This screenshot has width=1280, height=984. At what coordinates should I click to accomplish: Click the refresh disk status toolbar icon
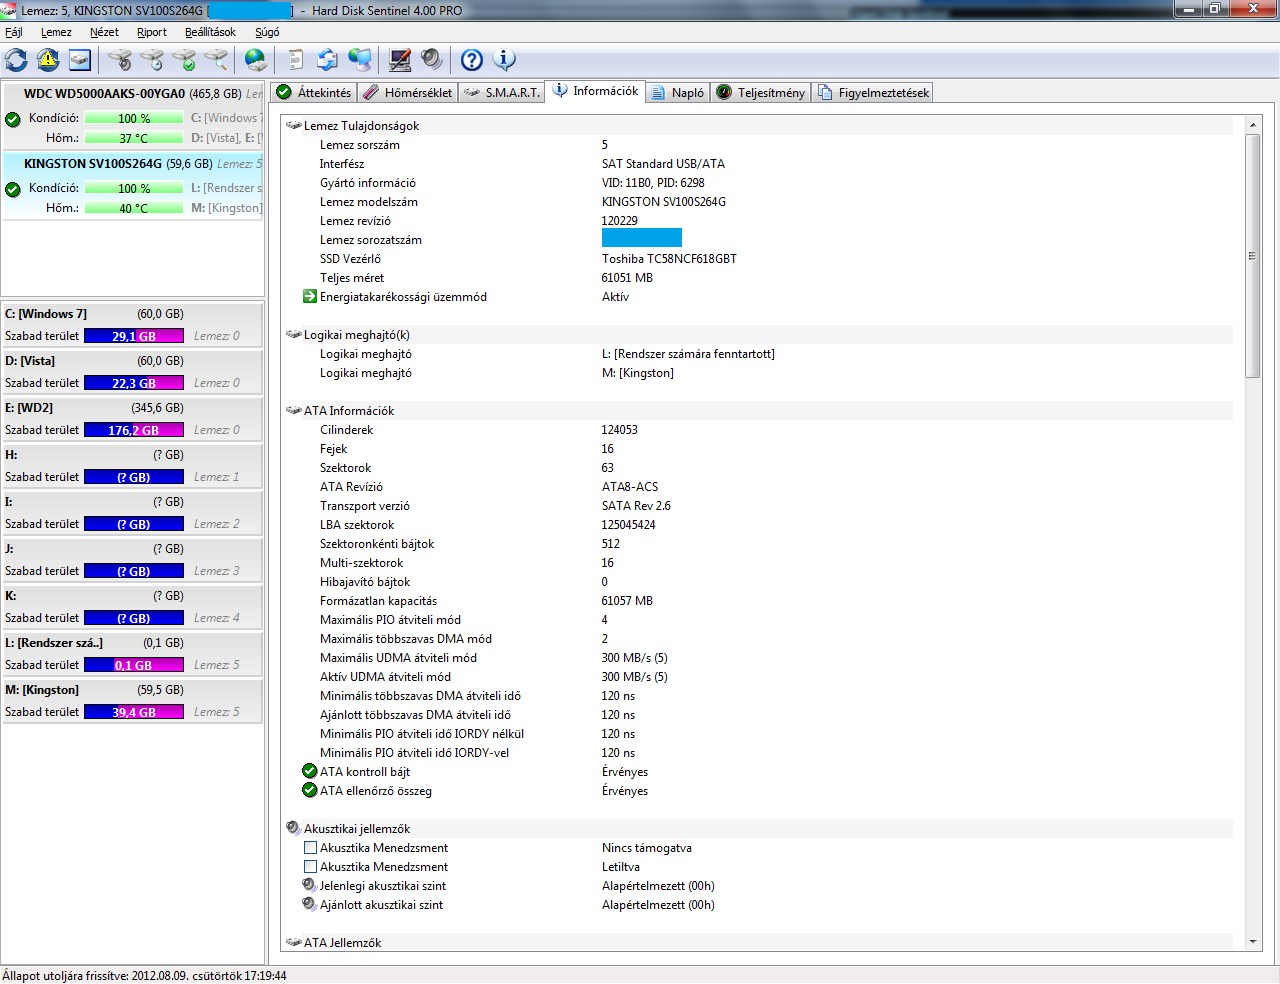click(x=16, y=60)
